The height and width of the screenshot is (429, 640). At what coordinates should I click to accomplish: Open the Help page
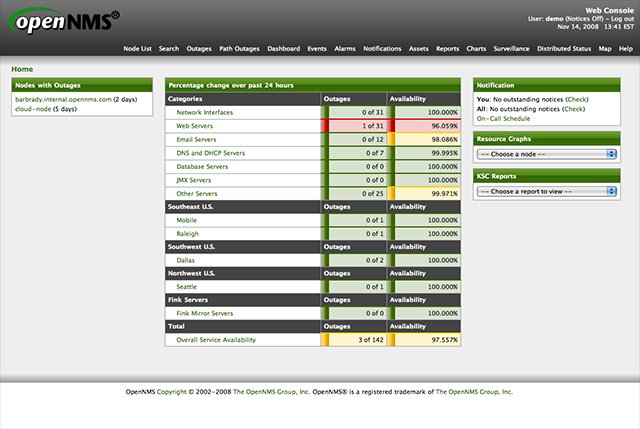click(625, 49)
